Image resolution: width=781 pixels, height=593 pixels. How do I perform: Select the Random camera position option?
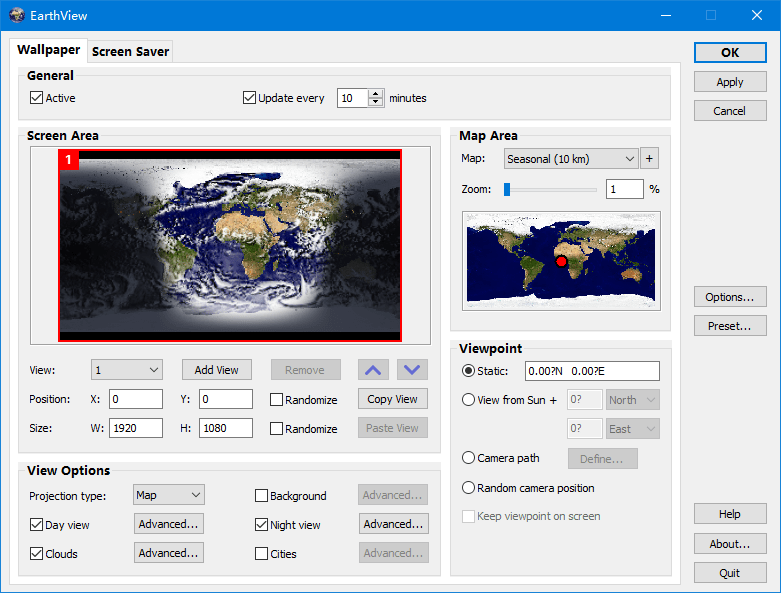pyautogui.click(x=468, y=488)
